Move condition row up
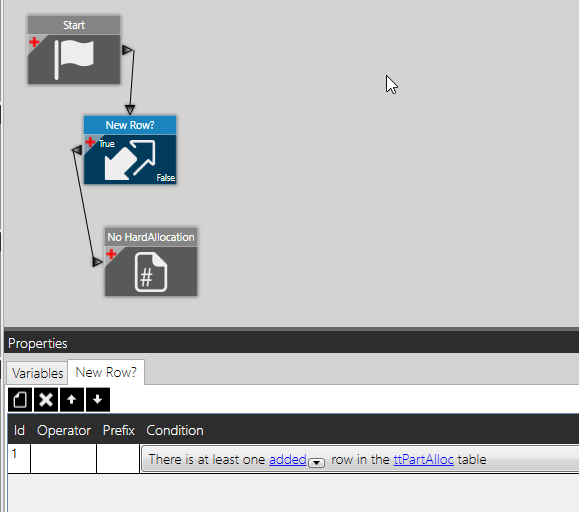Image resolution: width=579 pixels, height=512 pixels. tap(72, 399)
